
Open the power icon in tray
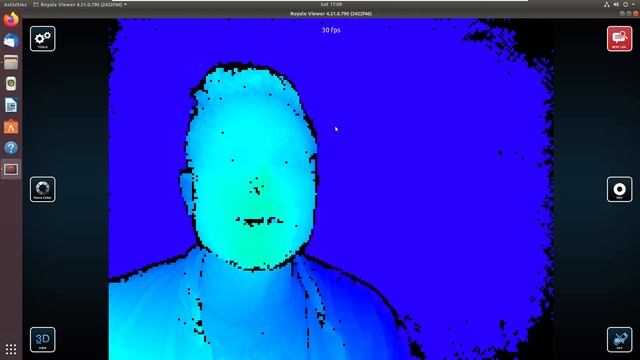click(625, 4)
